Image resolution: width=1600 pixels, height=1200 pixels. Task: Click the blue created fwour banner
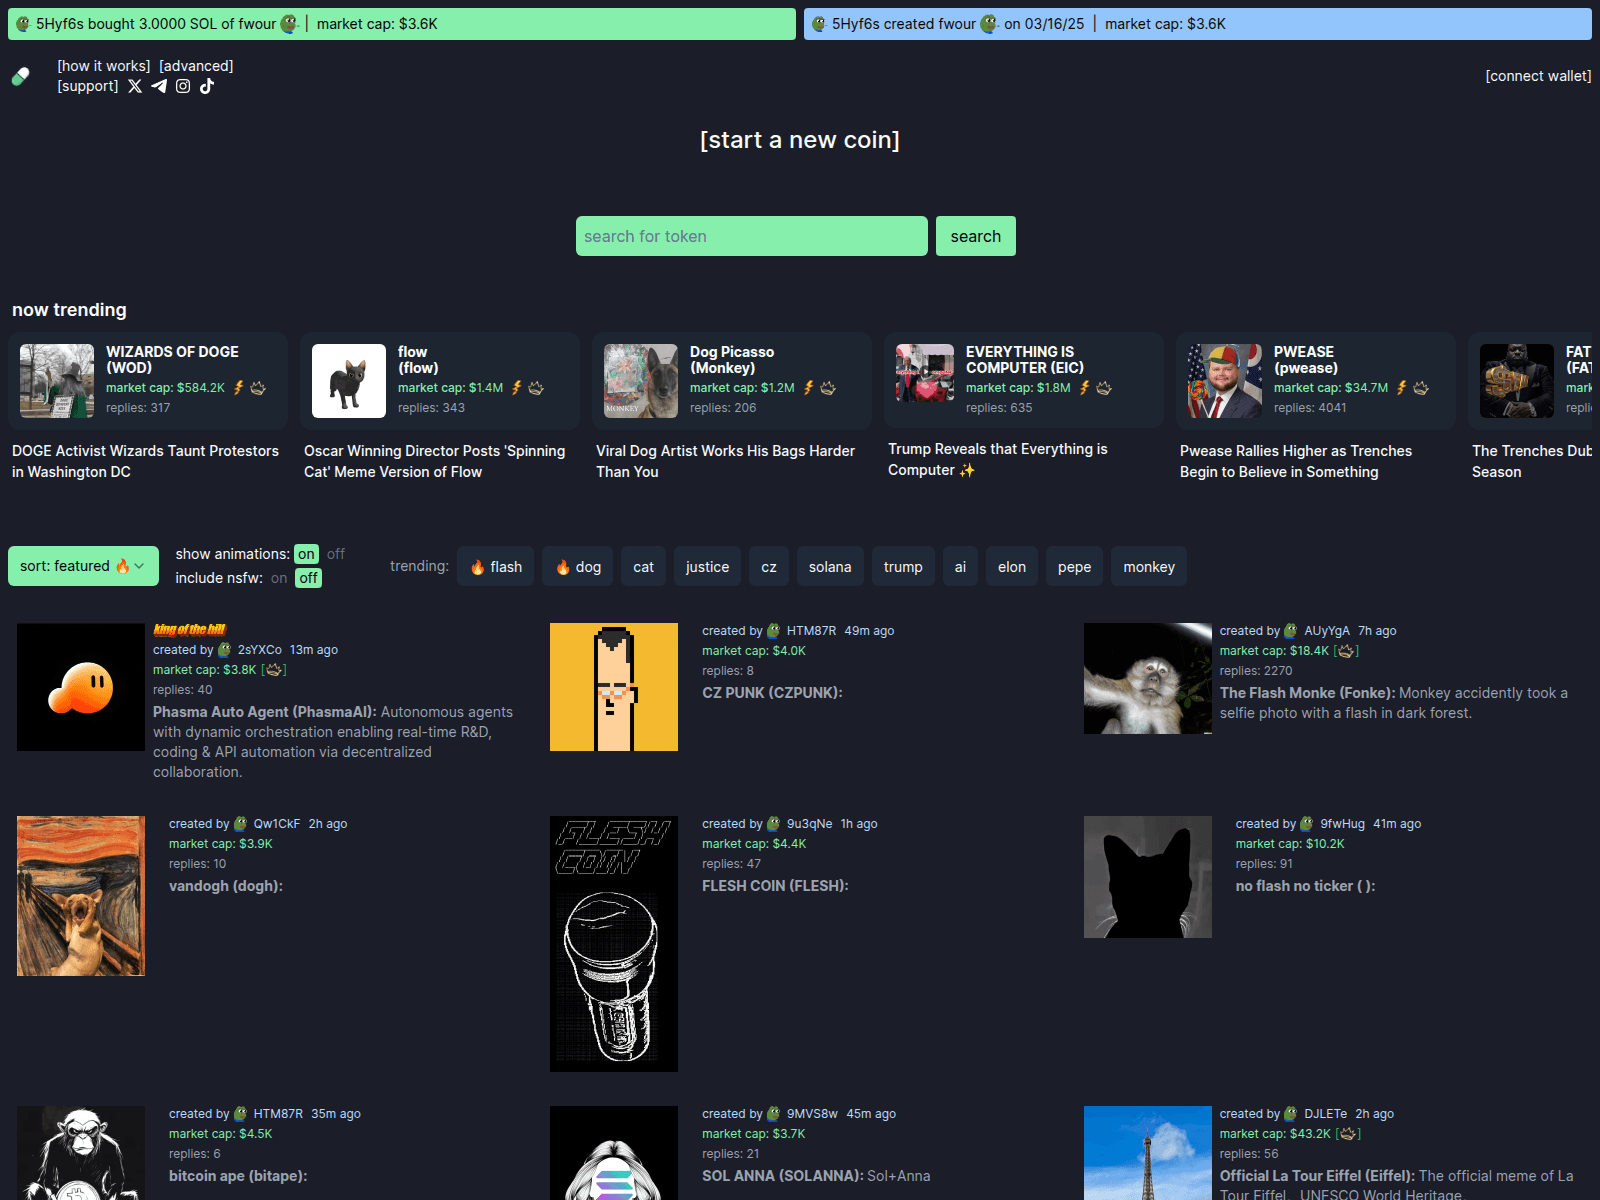coord(1198,24)
